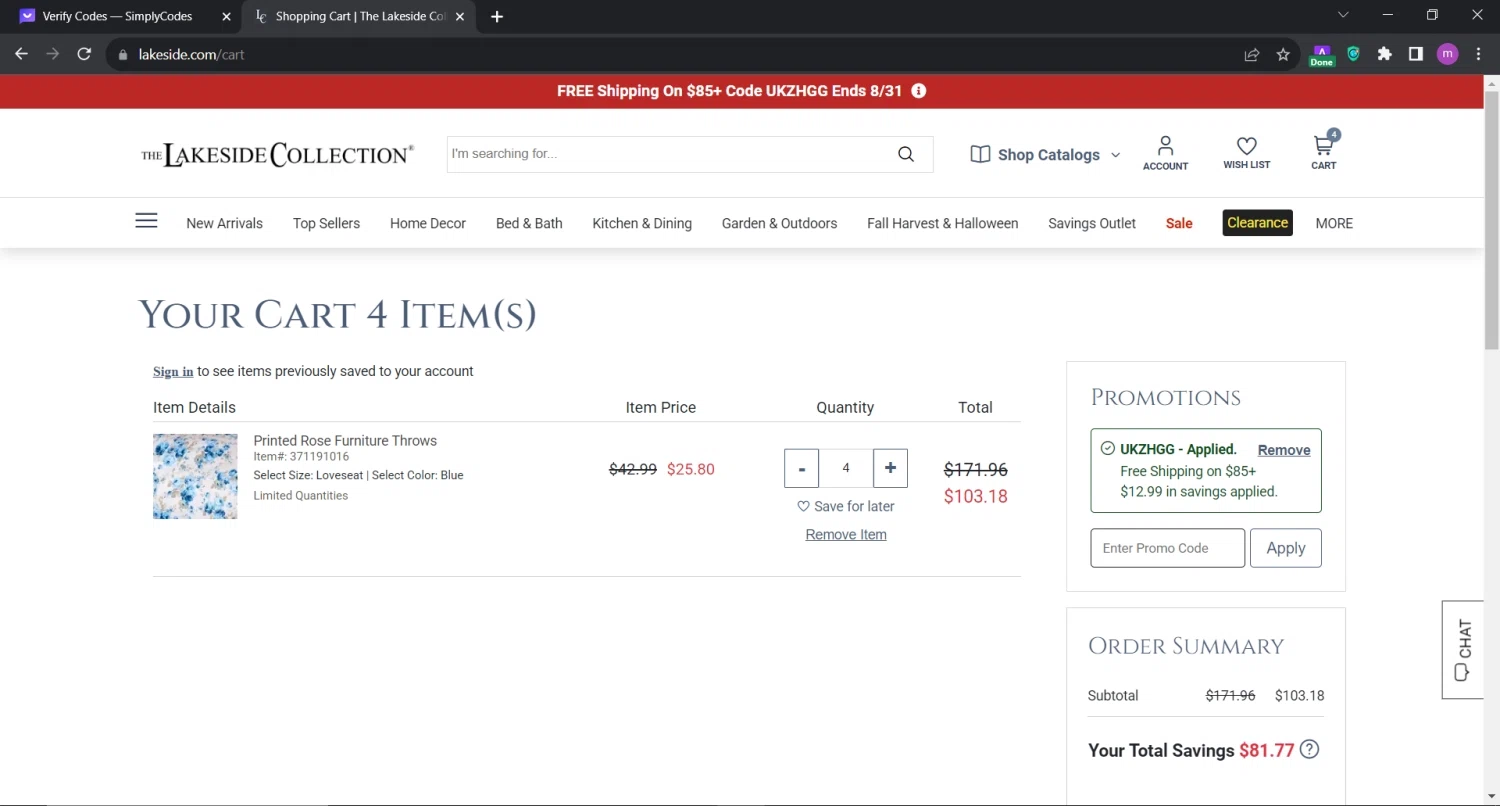Open the Sale menu item
This screenshot has width=1500, height=806.
(x=1179, y=223)
